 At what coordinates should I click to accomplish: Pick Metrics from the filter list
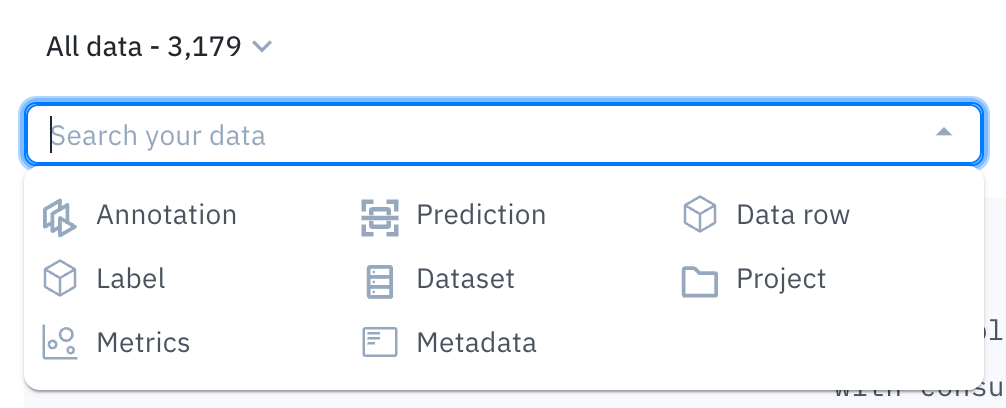pos(143,343)
